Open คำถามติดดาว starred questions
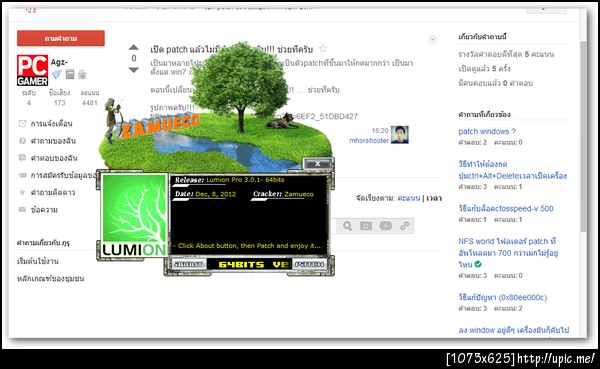This screenshot has width=600, height=369. click(52, 192)
